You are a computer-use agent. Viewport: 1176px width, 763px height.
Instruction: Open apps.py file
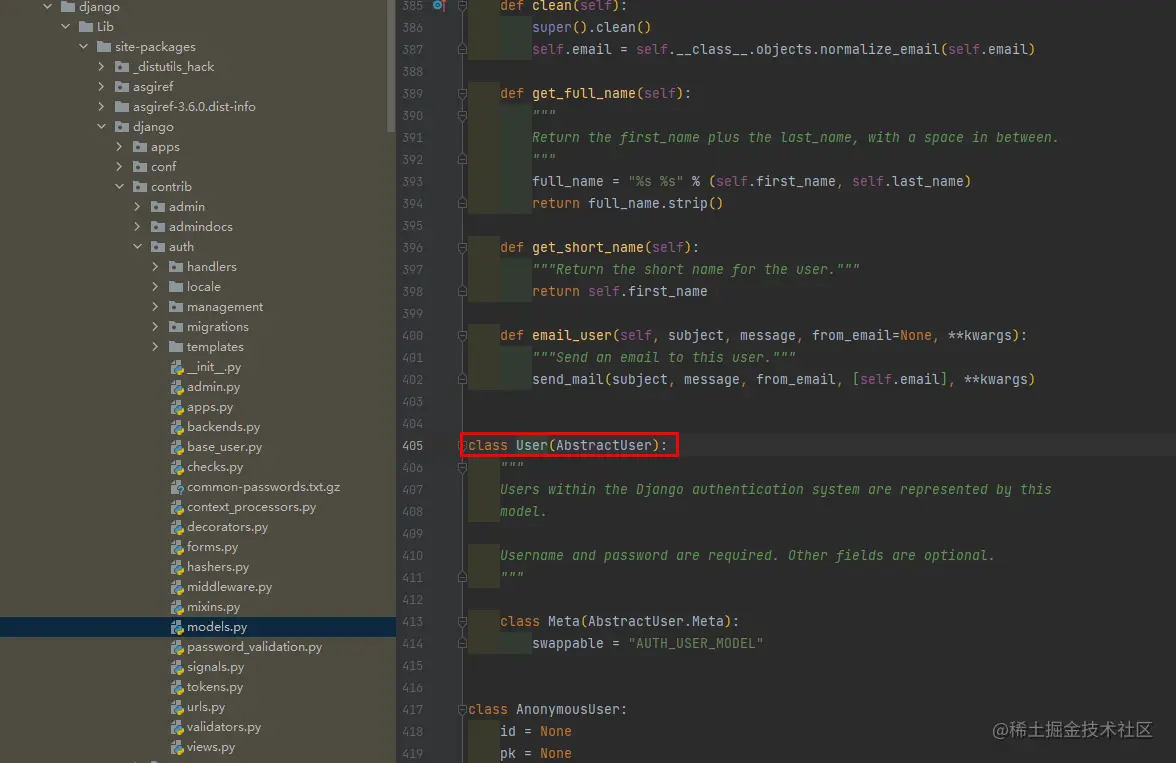210,407
